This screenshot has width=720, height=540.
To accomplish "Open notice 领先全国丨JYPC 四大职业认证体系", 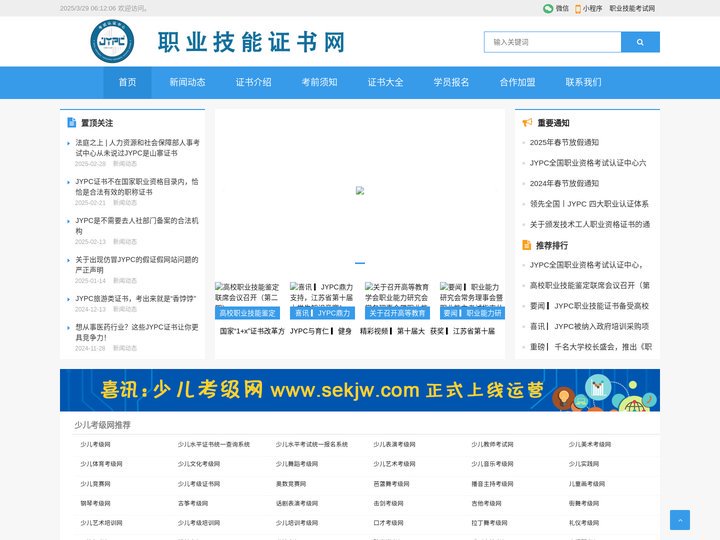I will (590, 204).
